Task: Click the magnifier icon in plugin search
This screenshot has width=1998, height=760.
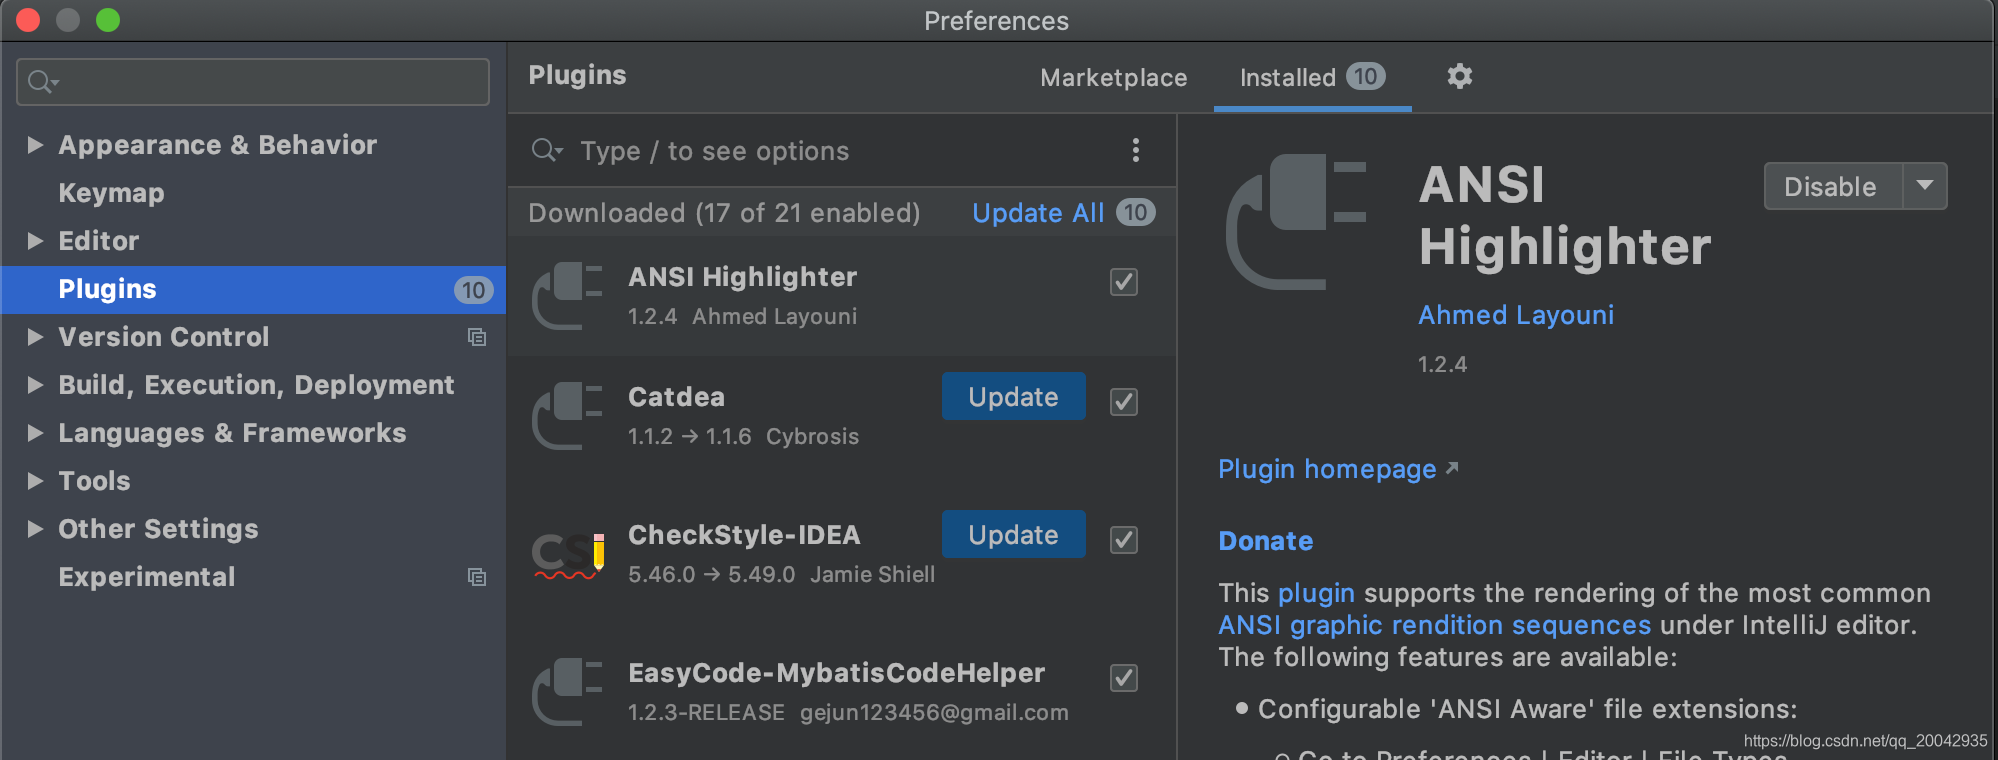Action: (x=546, y=151)
